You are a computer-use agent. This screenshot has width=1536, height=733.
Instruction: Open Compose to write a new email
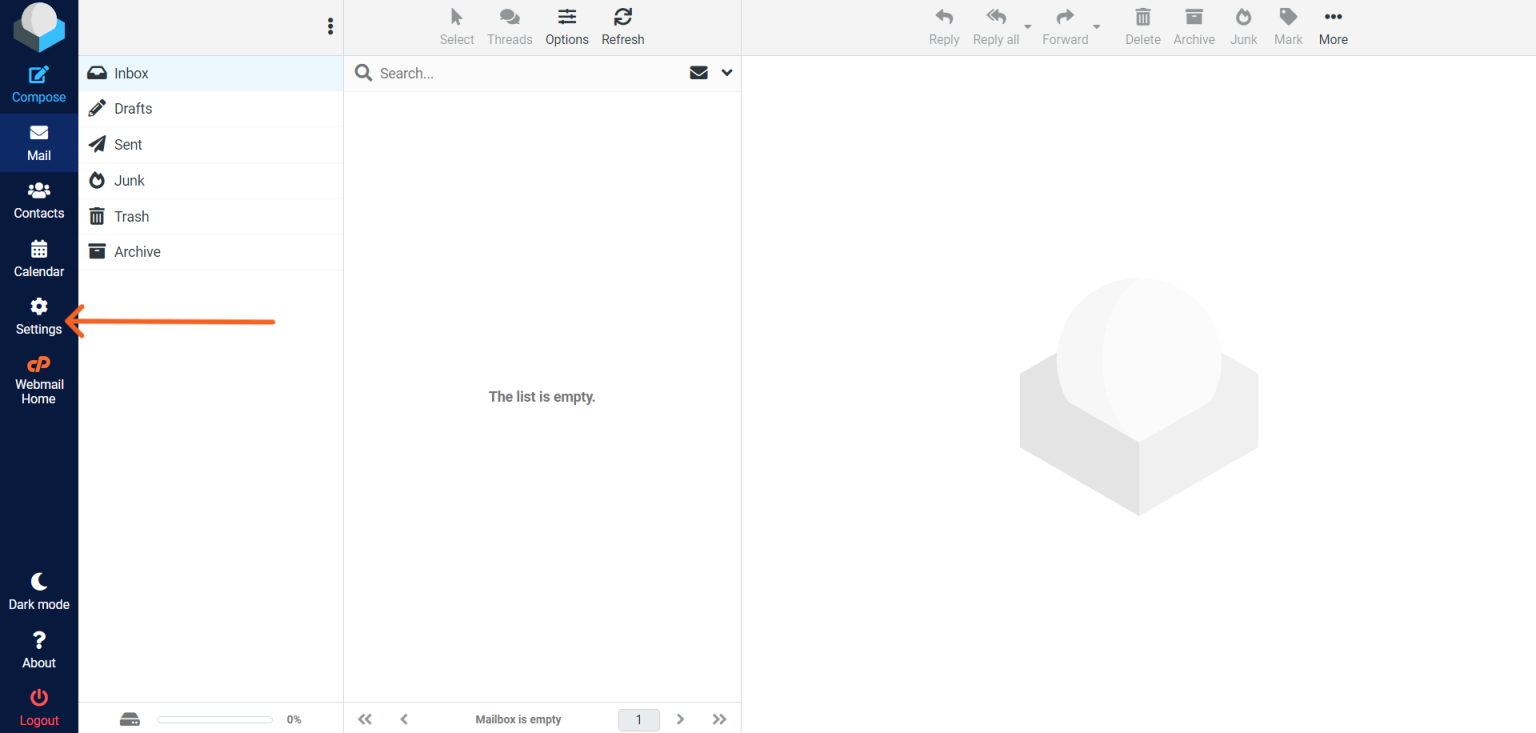pos(39,84)
